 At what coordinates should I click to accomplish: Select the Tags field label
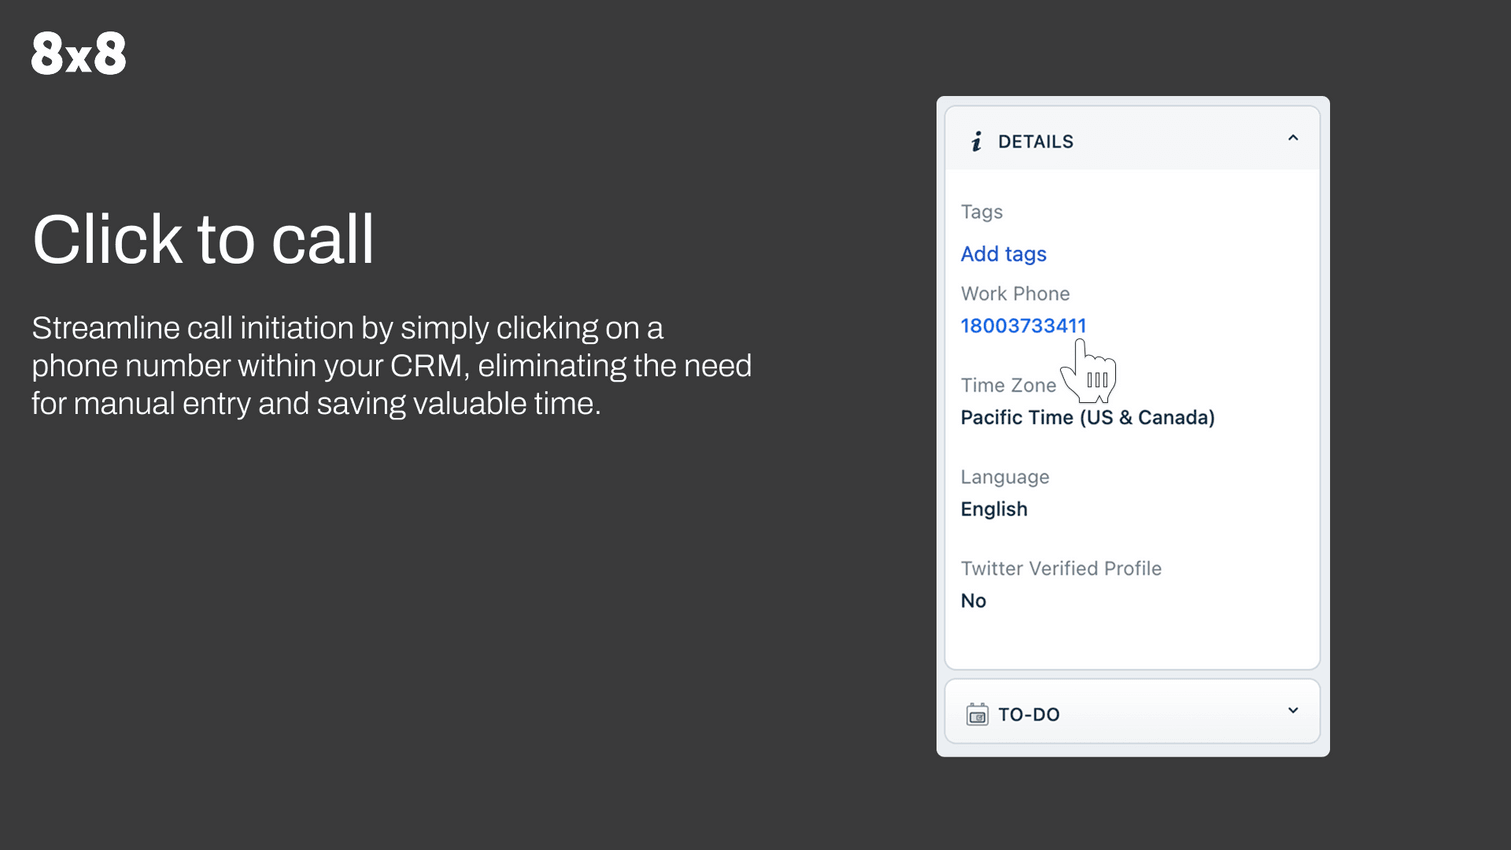click(x=981, y=212)
